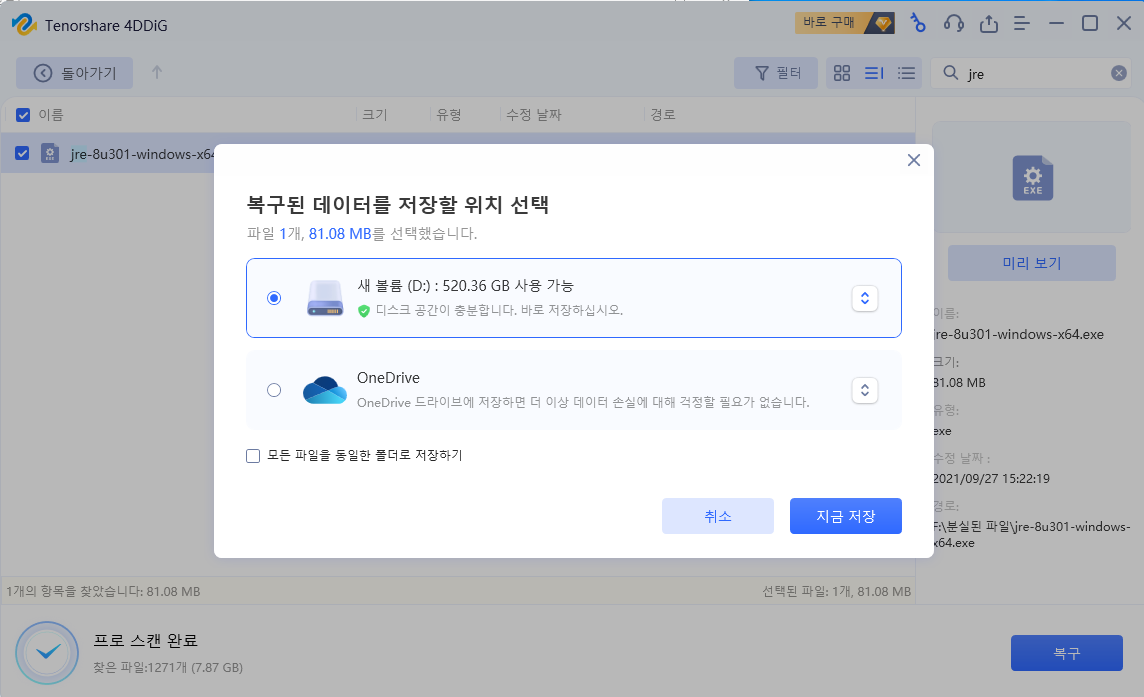Toggle the select-all 이름 checkbox
The height and width of the screenshot is (697, 1144).
pyautogui.click(x=23, y=115)
